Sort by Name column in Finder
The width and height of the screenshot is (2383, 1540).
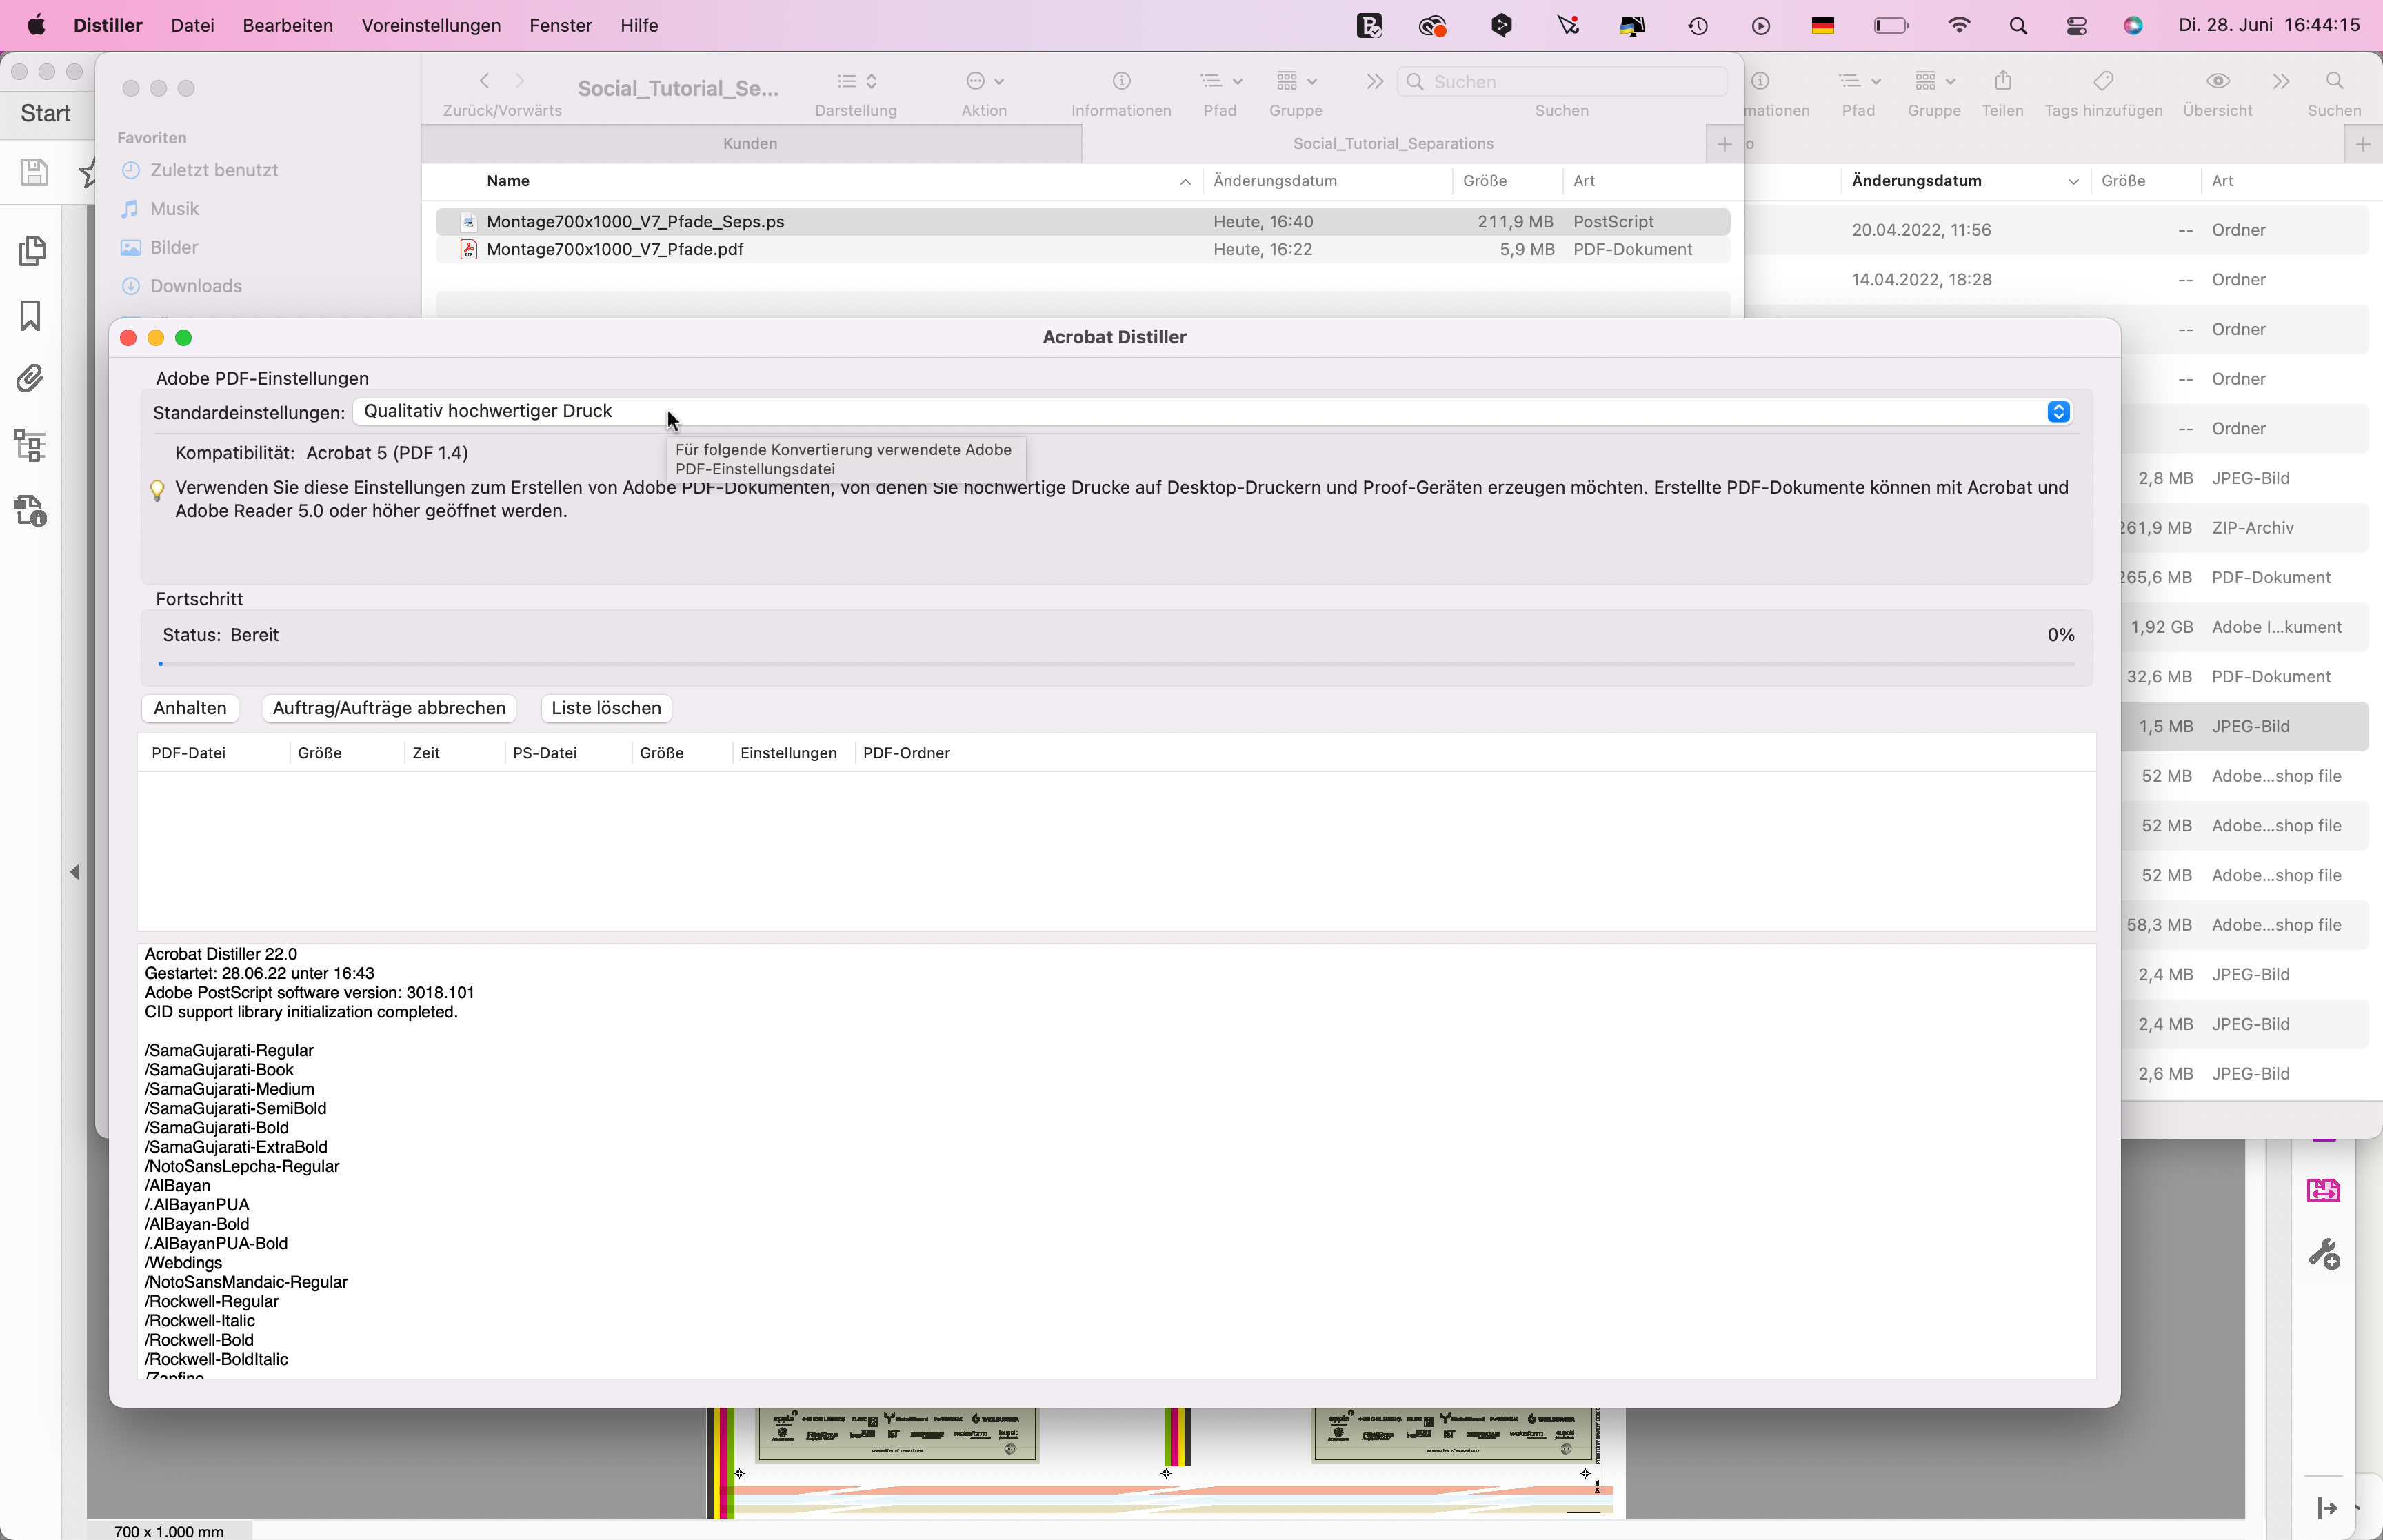[x=508, y=181]
